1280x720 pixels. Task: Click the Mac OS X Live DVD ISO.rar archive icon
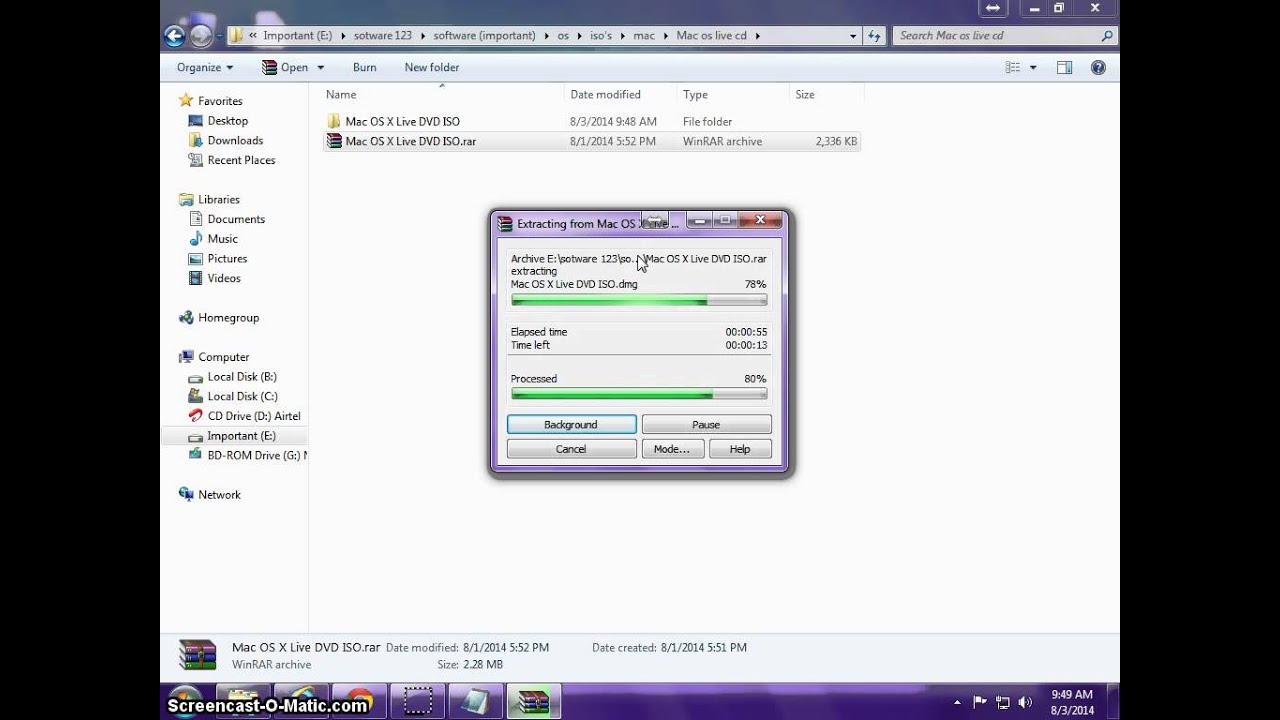click(x=334, y=141)
